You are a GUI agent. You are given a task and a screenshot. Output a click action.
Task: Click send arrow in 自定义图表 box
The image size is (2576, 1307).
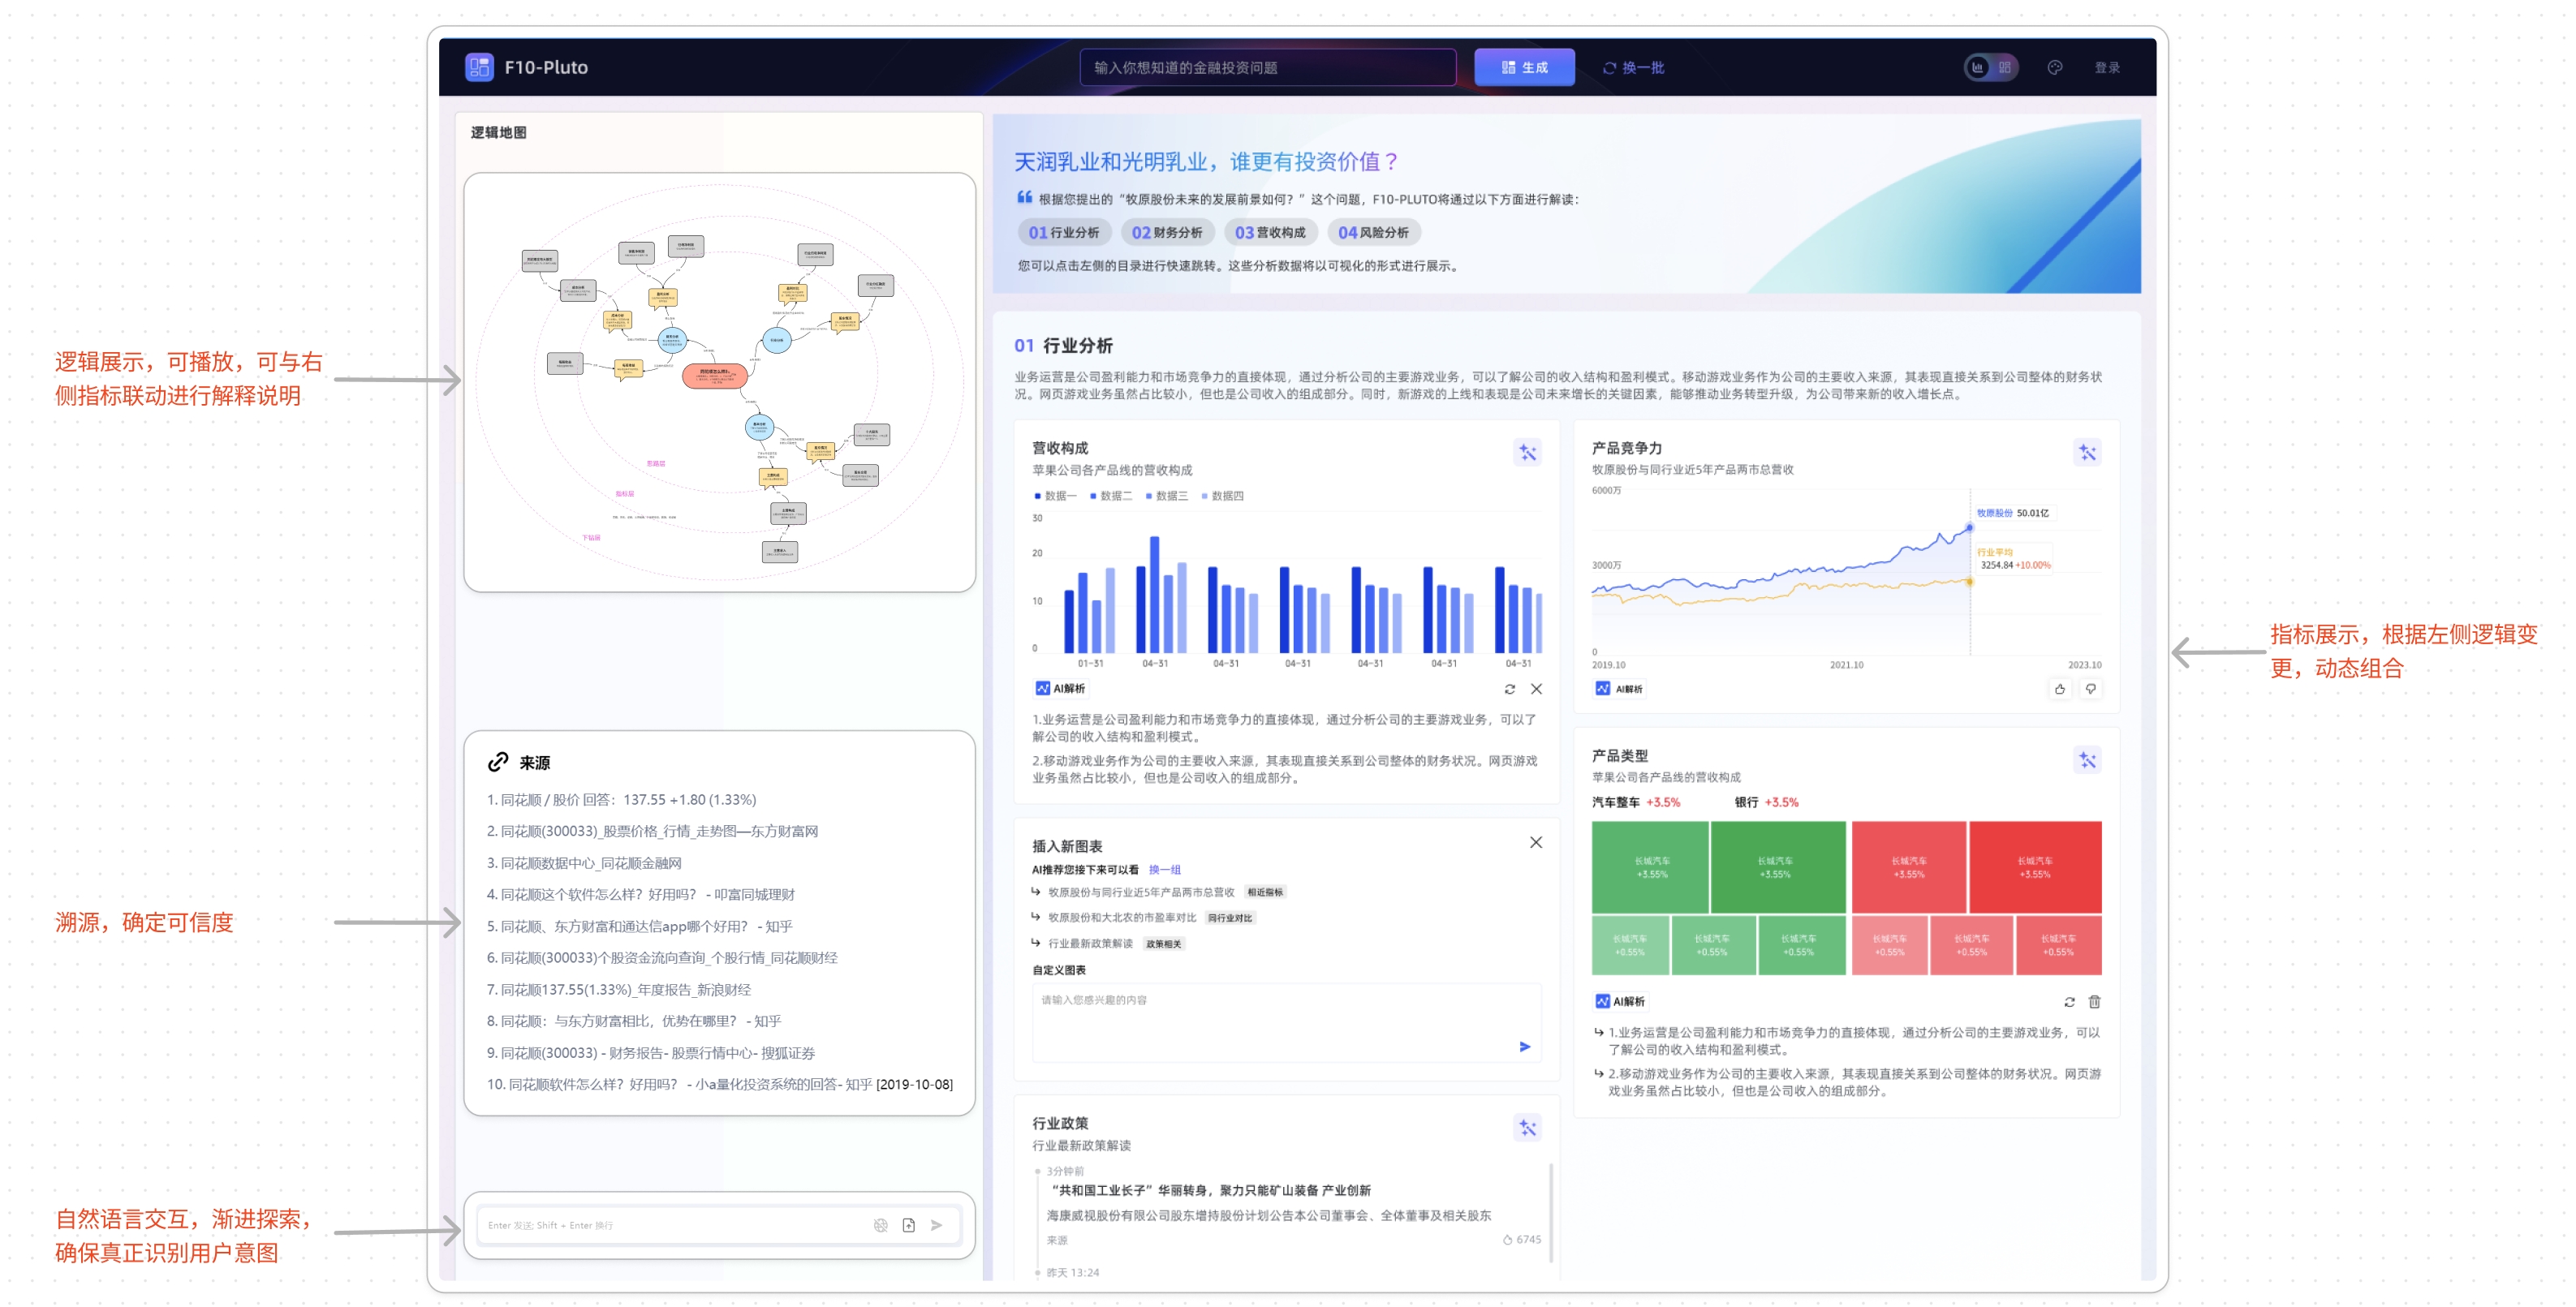click(1524, 1047)
